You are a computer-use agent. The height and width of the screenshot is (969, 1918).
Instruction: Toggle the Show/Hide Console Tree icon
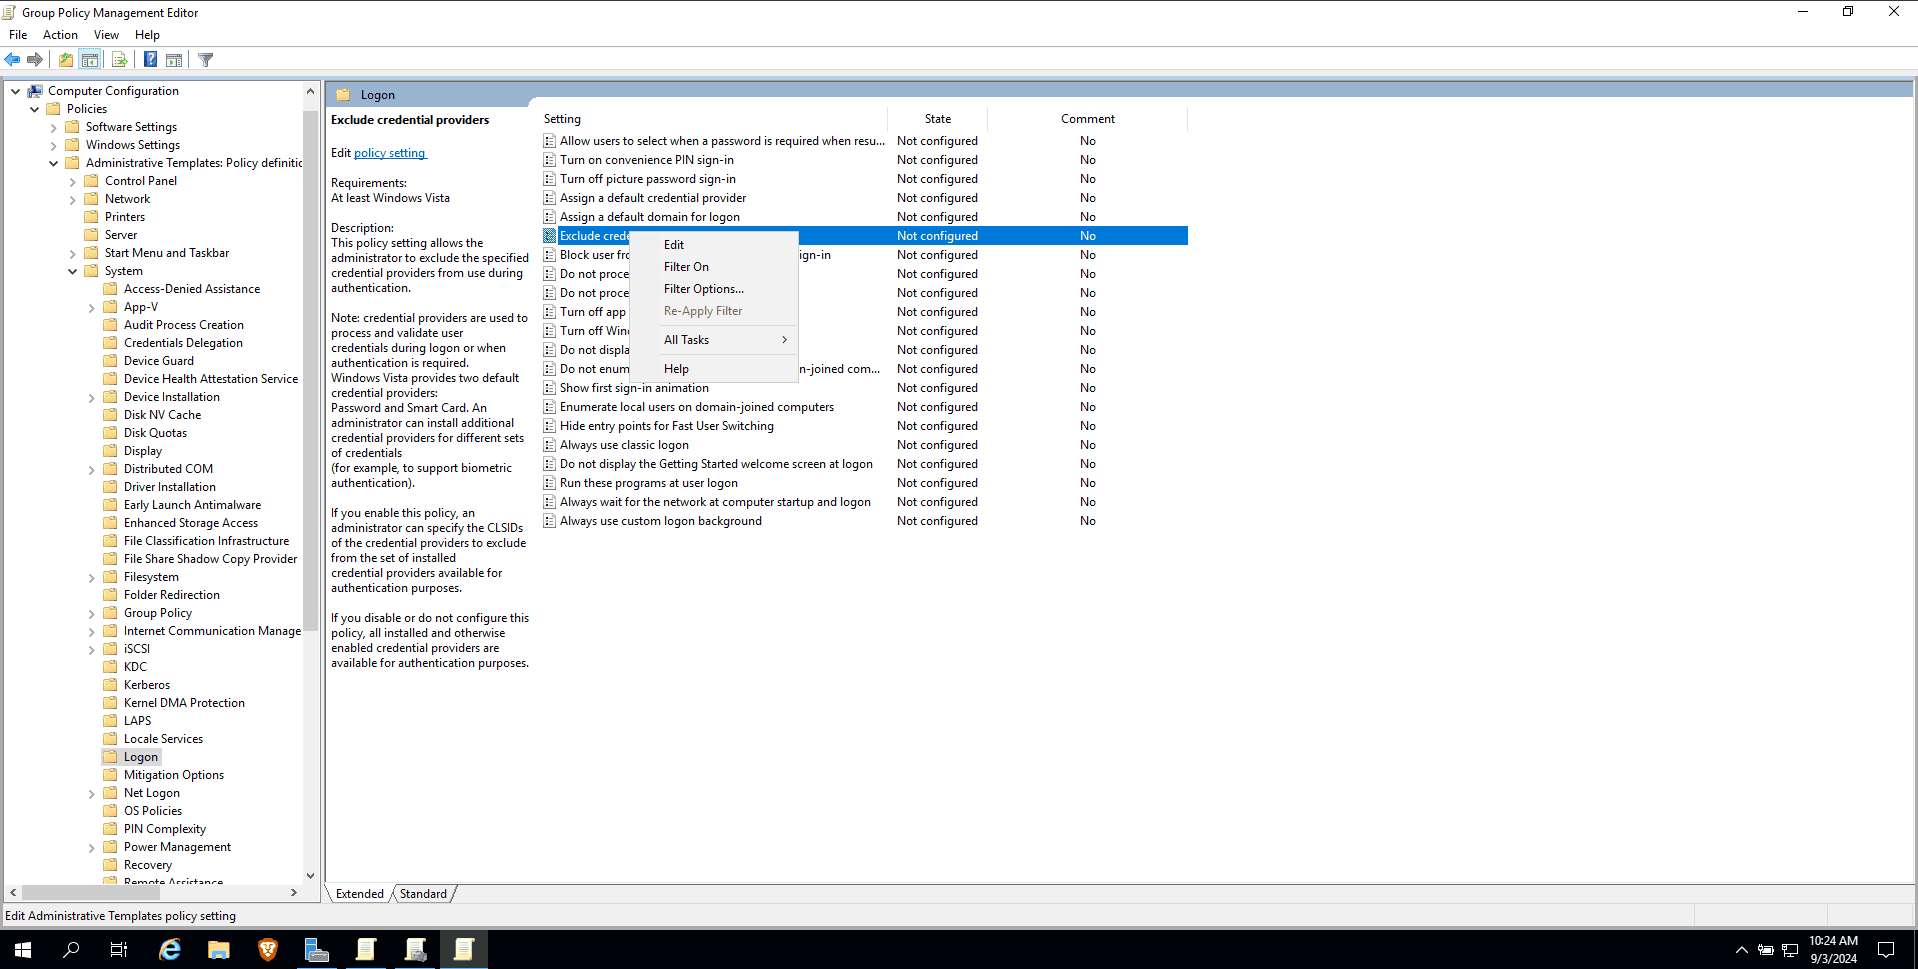90,59
